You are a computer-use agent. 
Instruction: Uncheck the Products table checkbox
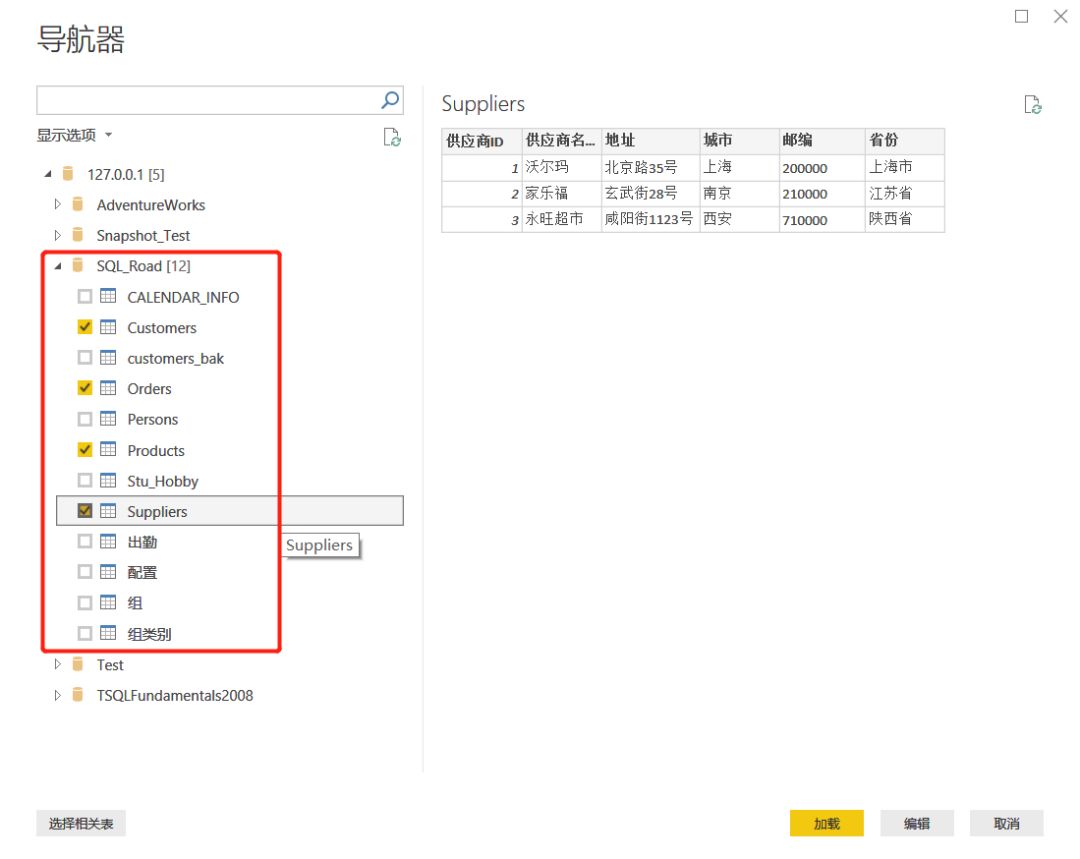pos(85,450)
